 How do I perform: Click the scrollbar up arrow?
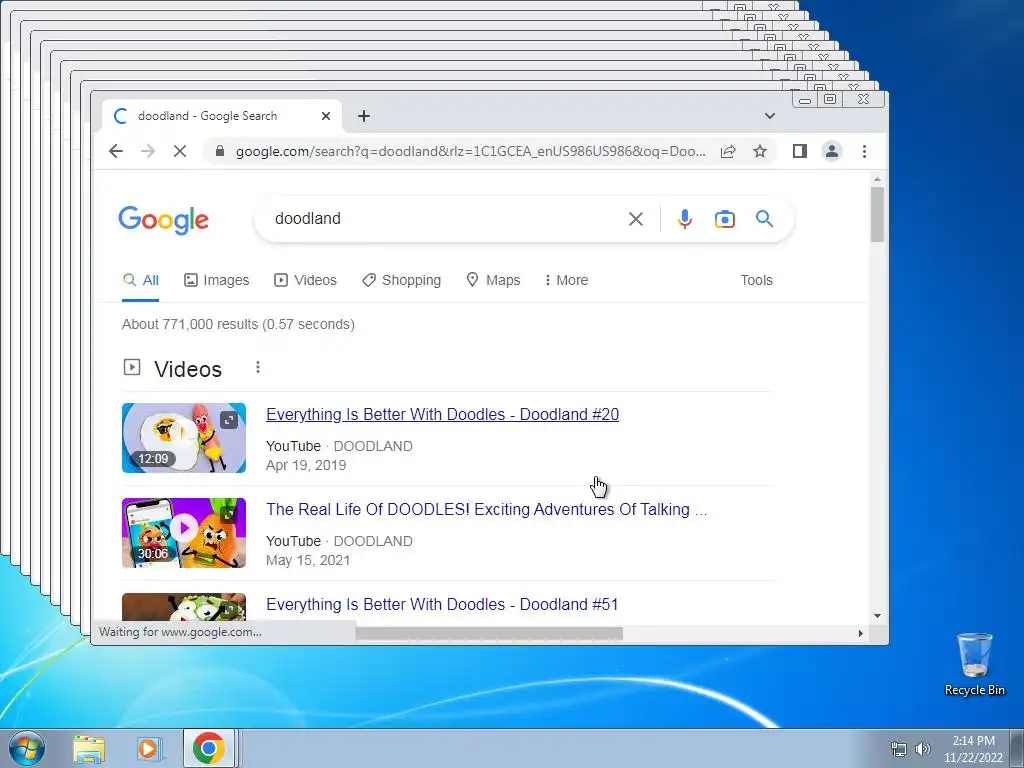877,179
